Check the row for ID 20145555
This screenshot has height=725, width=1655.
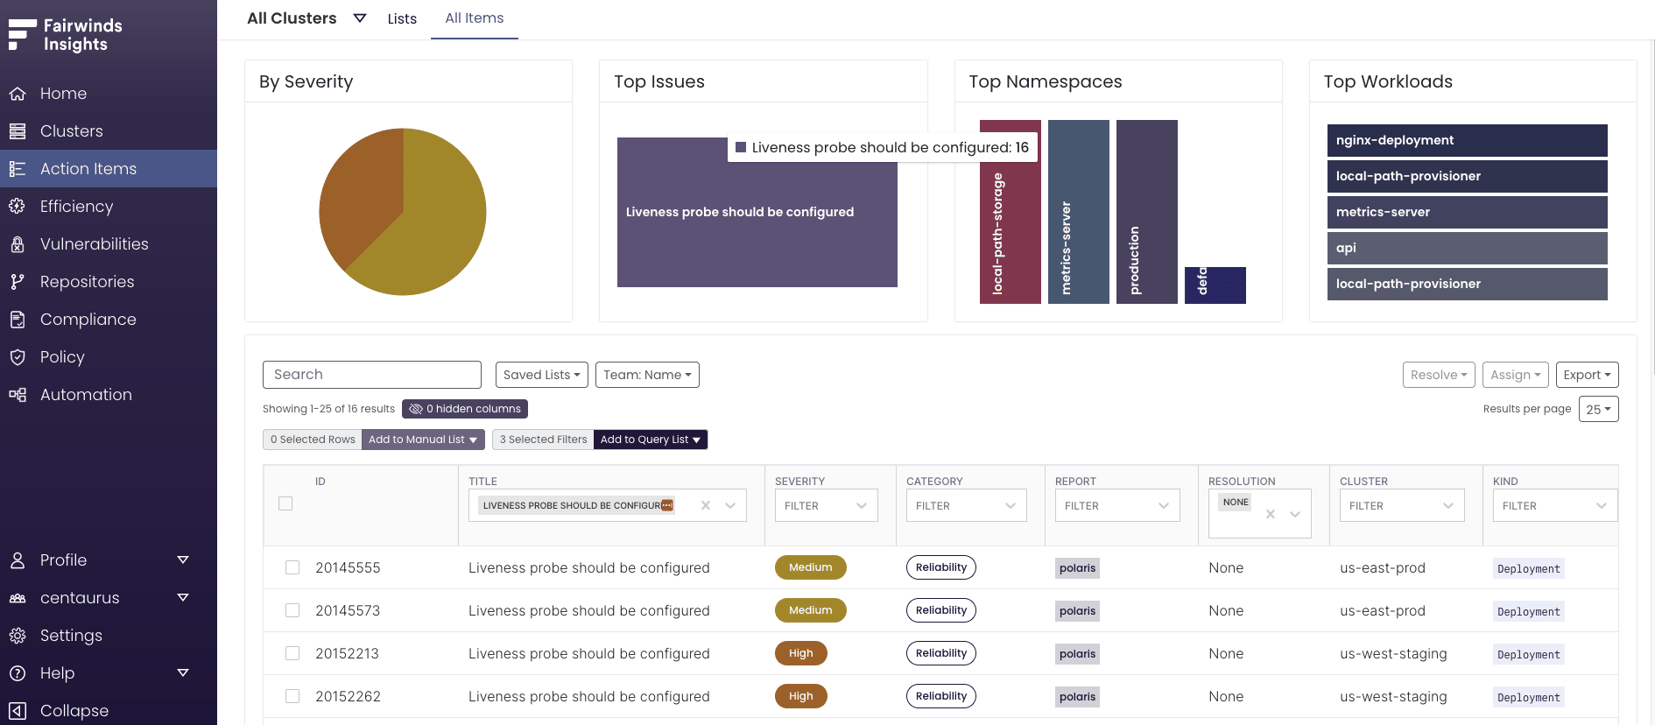pos(292,567)
